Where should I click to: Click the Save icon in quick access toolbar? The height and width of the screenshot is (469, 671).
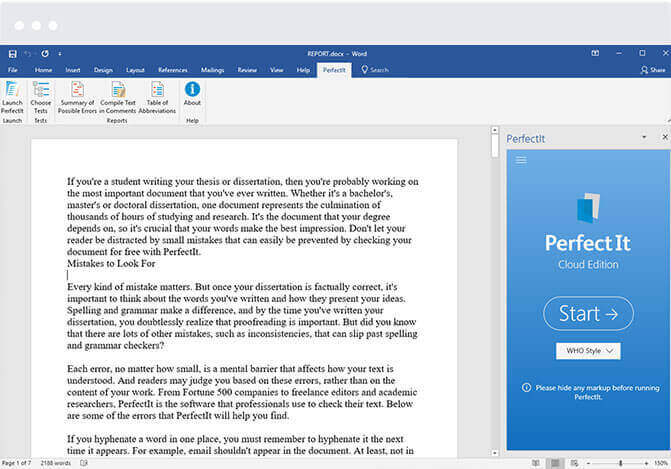[12, 53]
